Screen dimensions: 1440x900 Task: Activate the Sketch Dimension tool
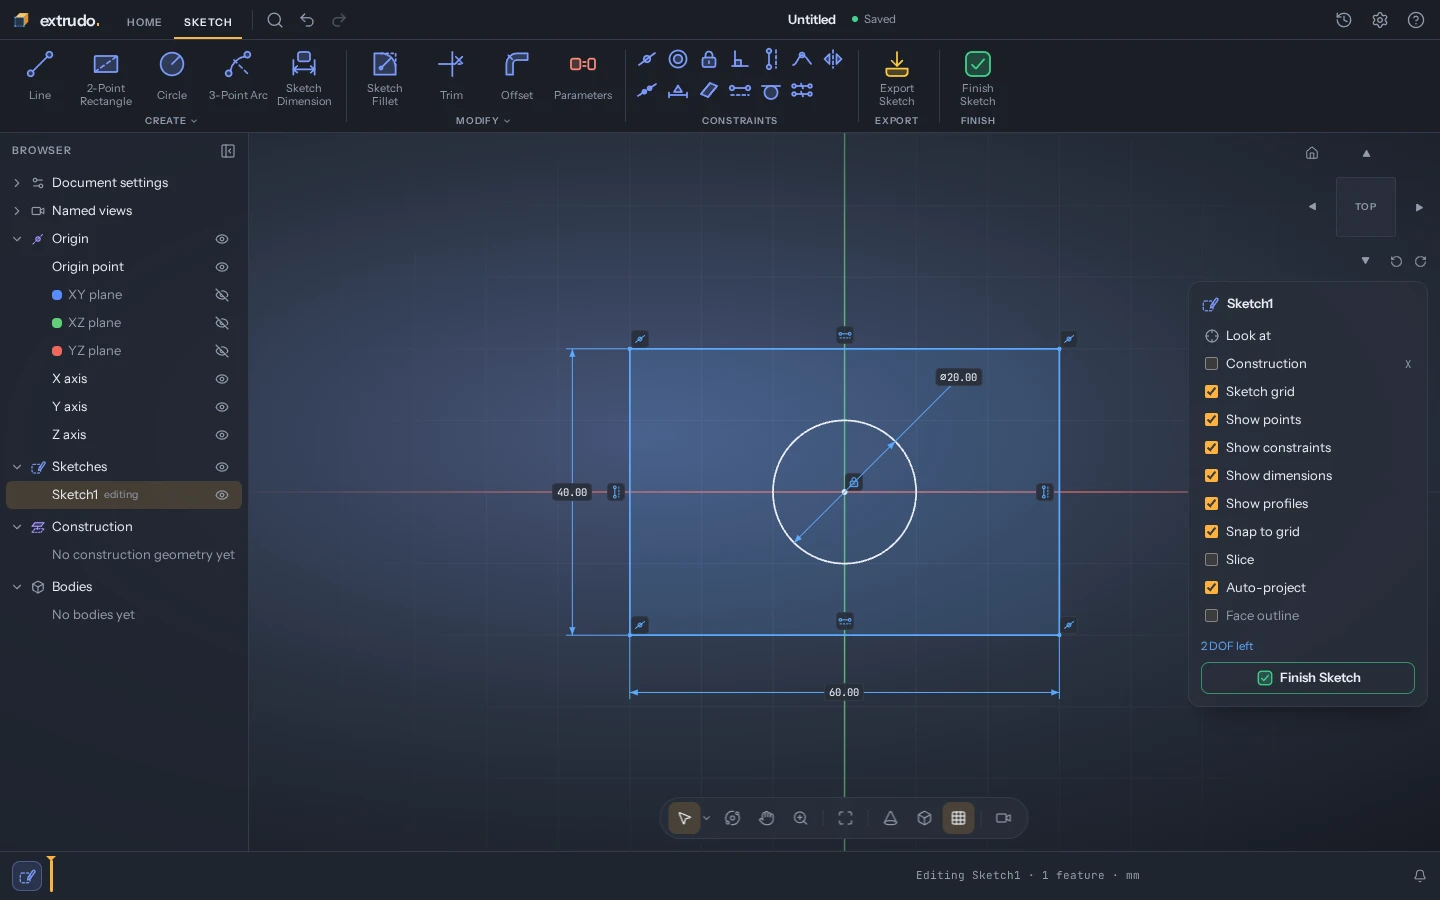click(x=304, y=79)
